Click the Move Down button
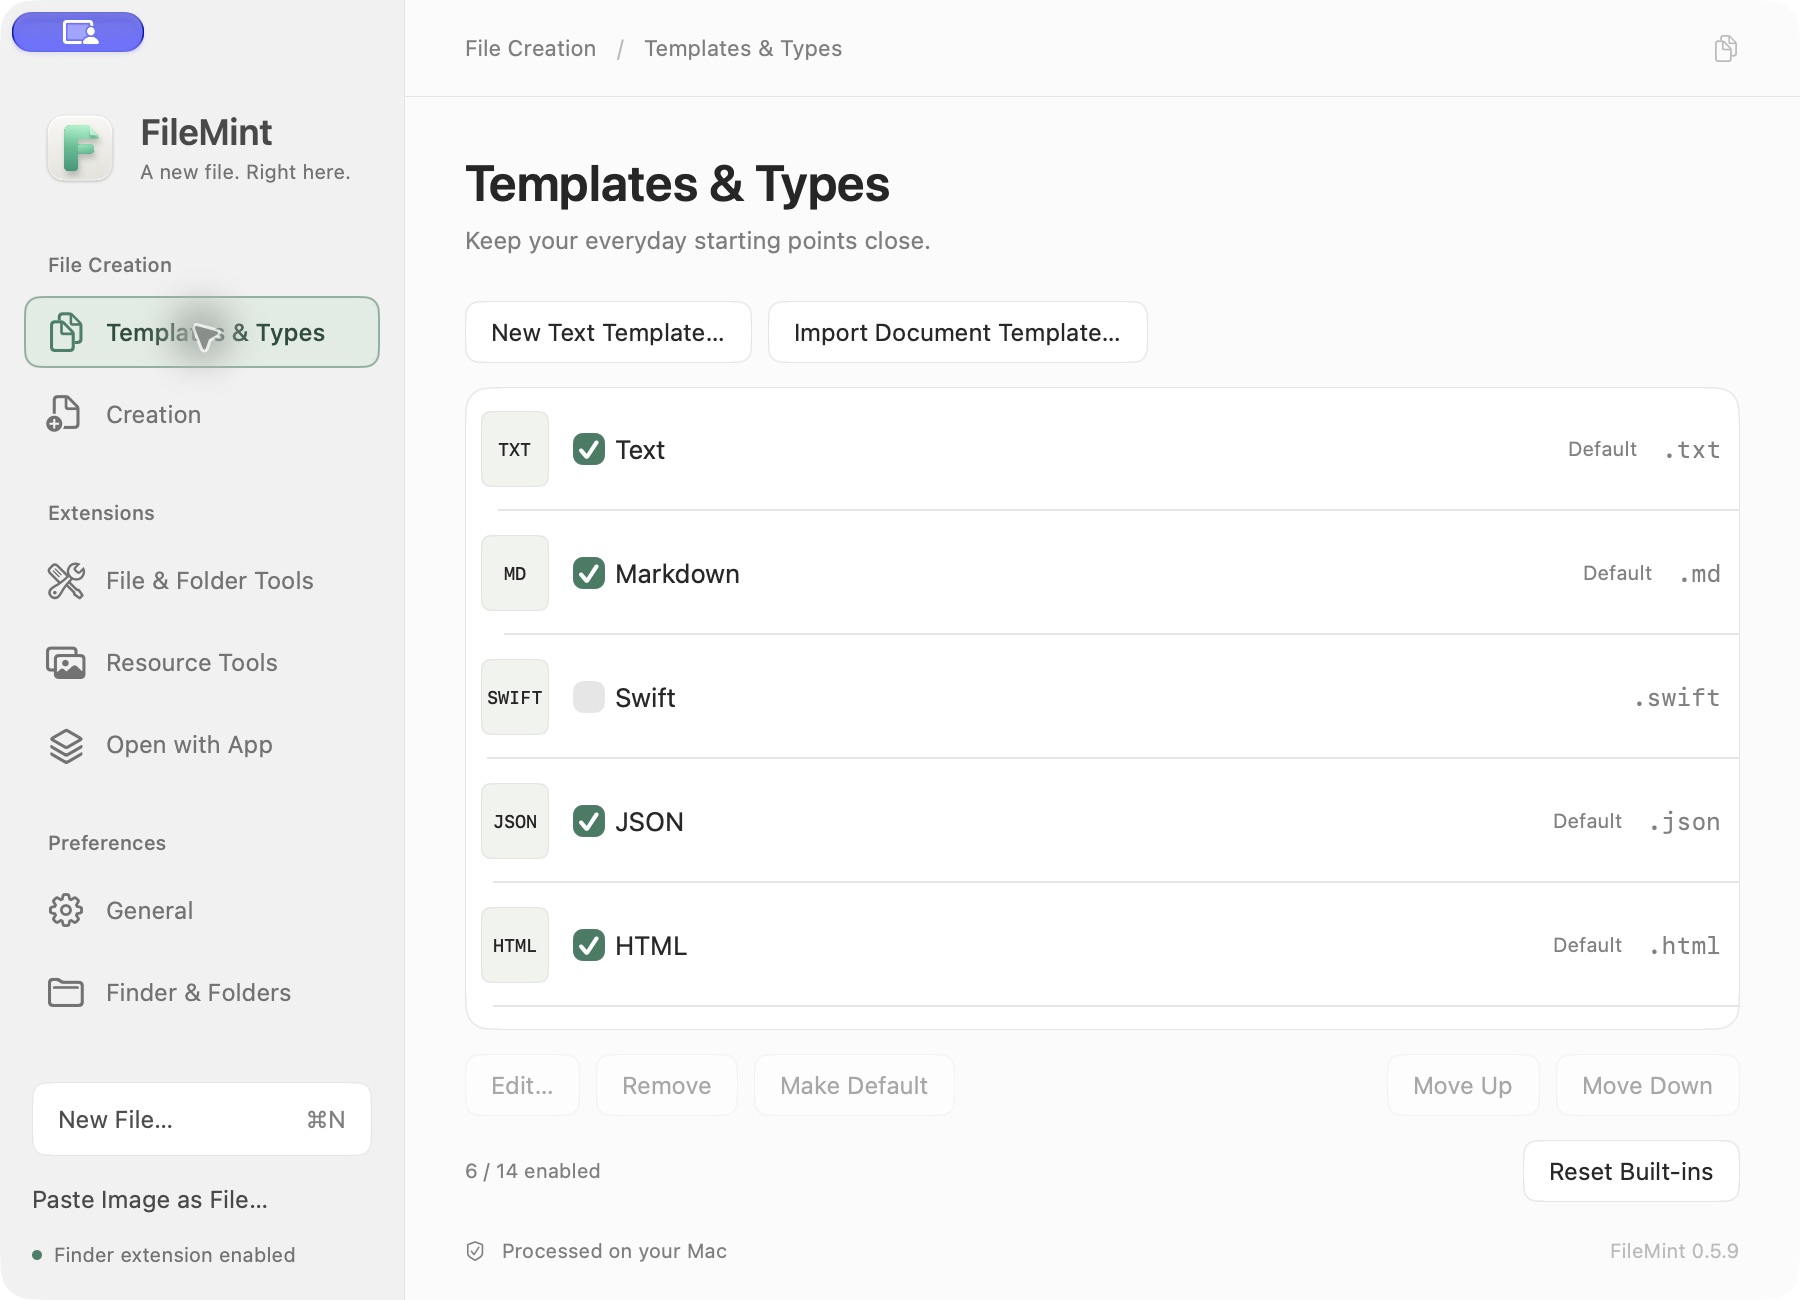The height and width of the screenshot is (1300, 1800). point(1647,1085)
